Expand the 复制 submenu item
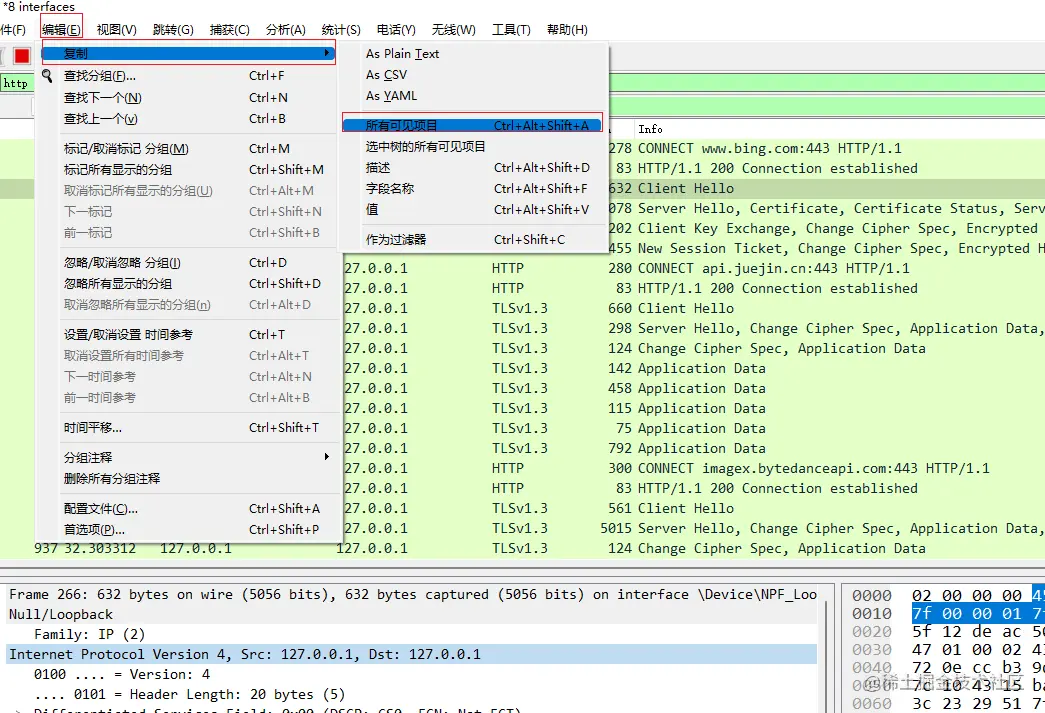This screenshot has height=713, width=1045. coord(188,53)
